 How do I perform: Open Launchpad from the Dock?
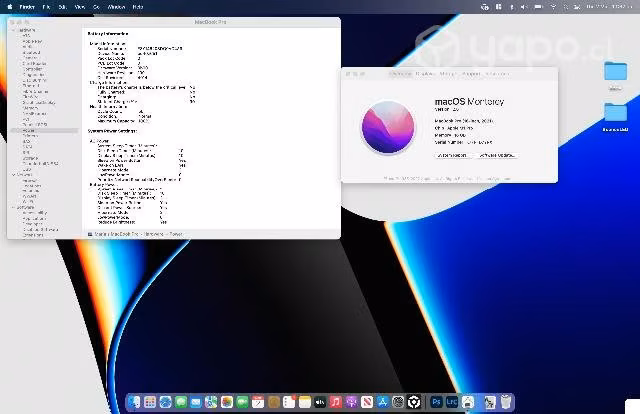tap(150, 402)
